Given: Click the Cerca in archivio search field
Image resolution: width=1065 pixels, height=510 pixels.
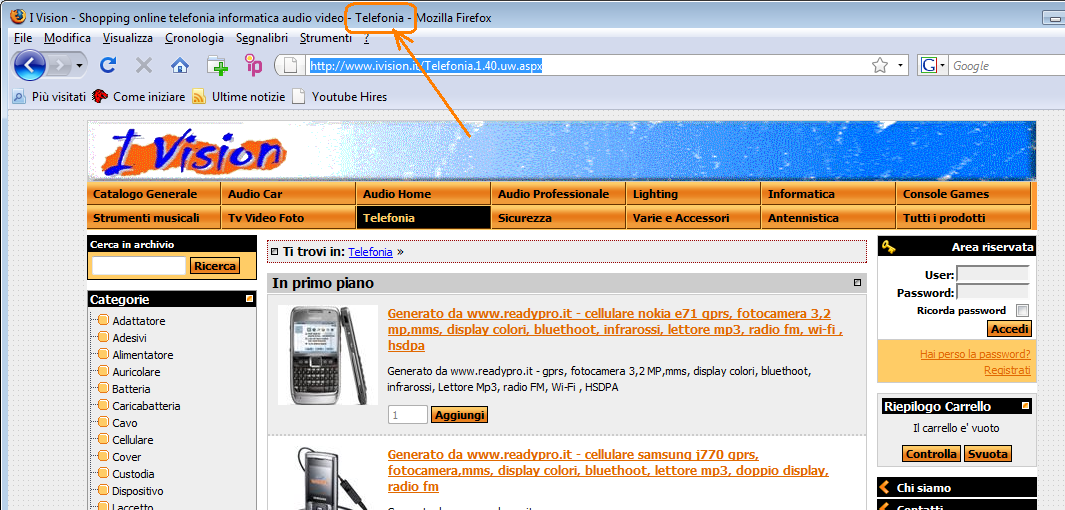Looking at the screenshot, I should (139, 266).
